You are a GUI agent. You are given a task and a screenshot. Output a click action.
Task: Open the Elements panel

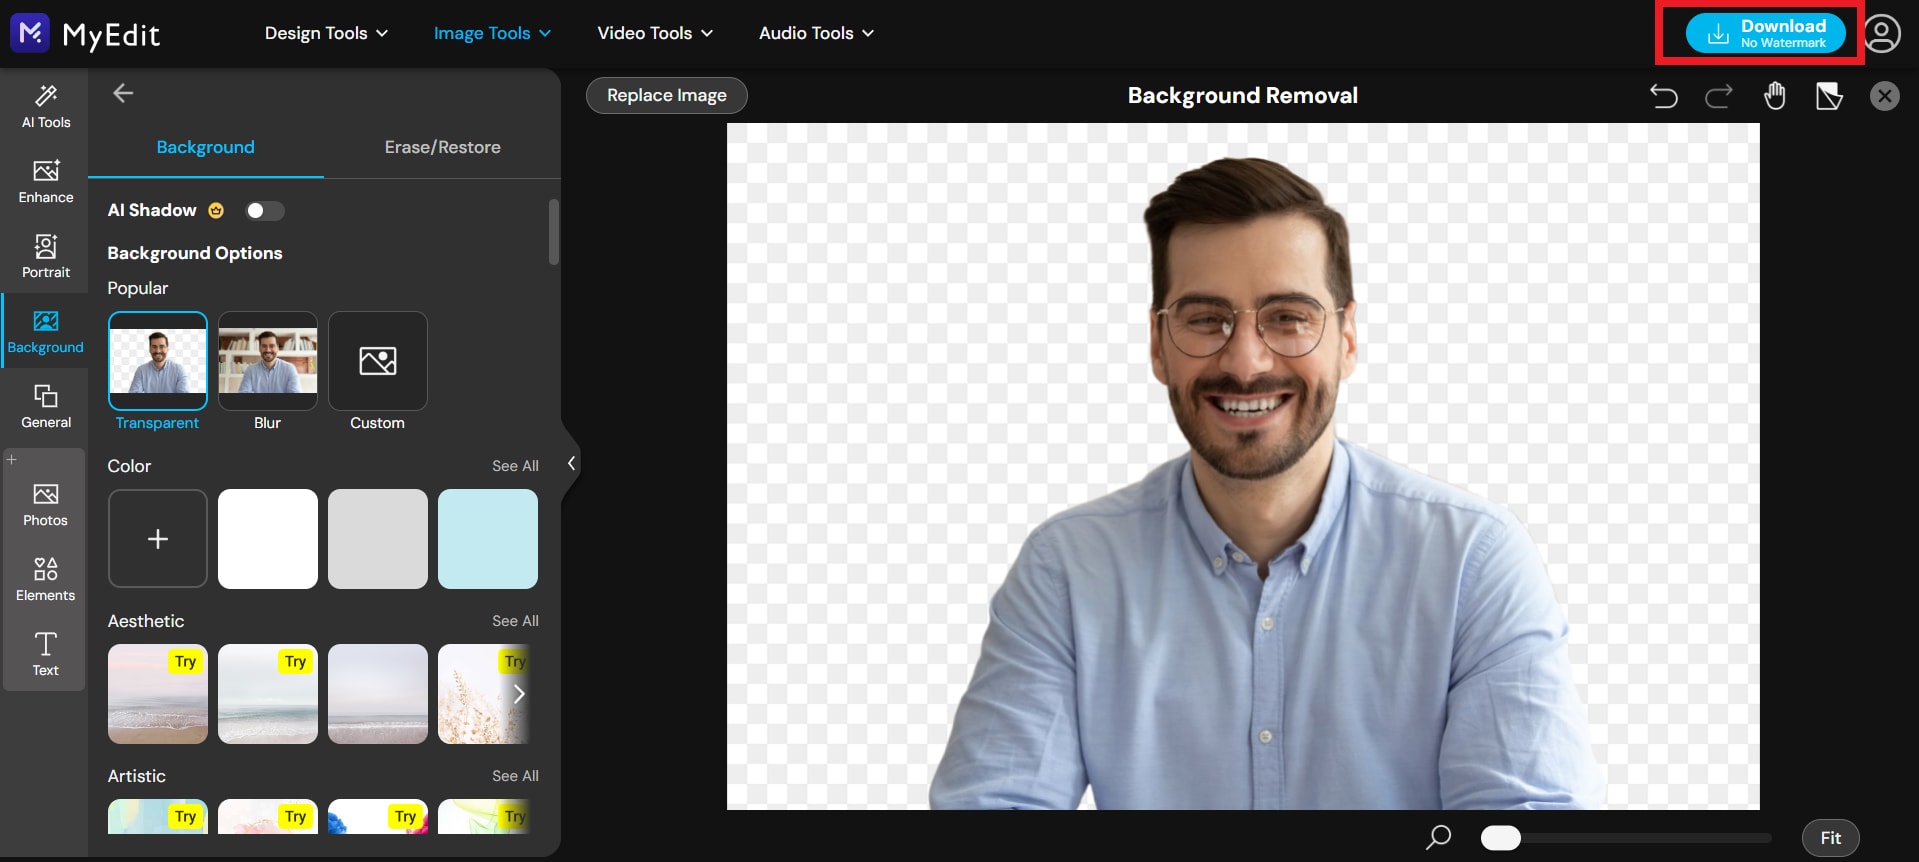(46, 580)
